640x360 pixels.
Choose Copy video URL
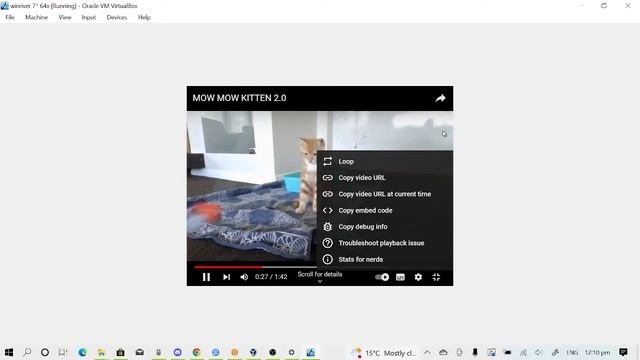[385, 178]
